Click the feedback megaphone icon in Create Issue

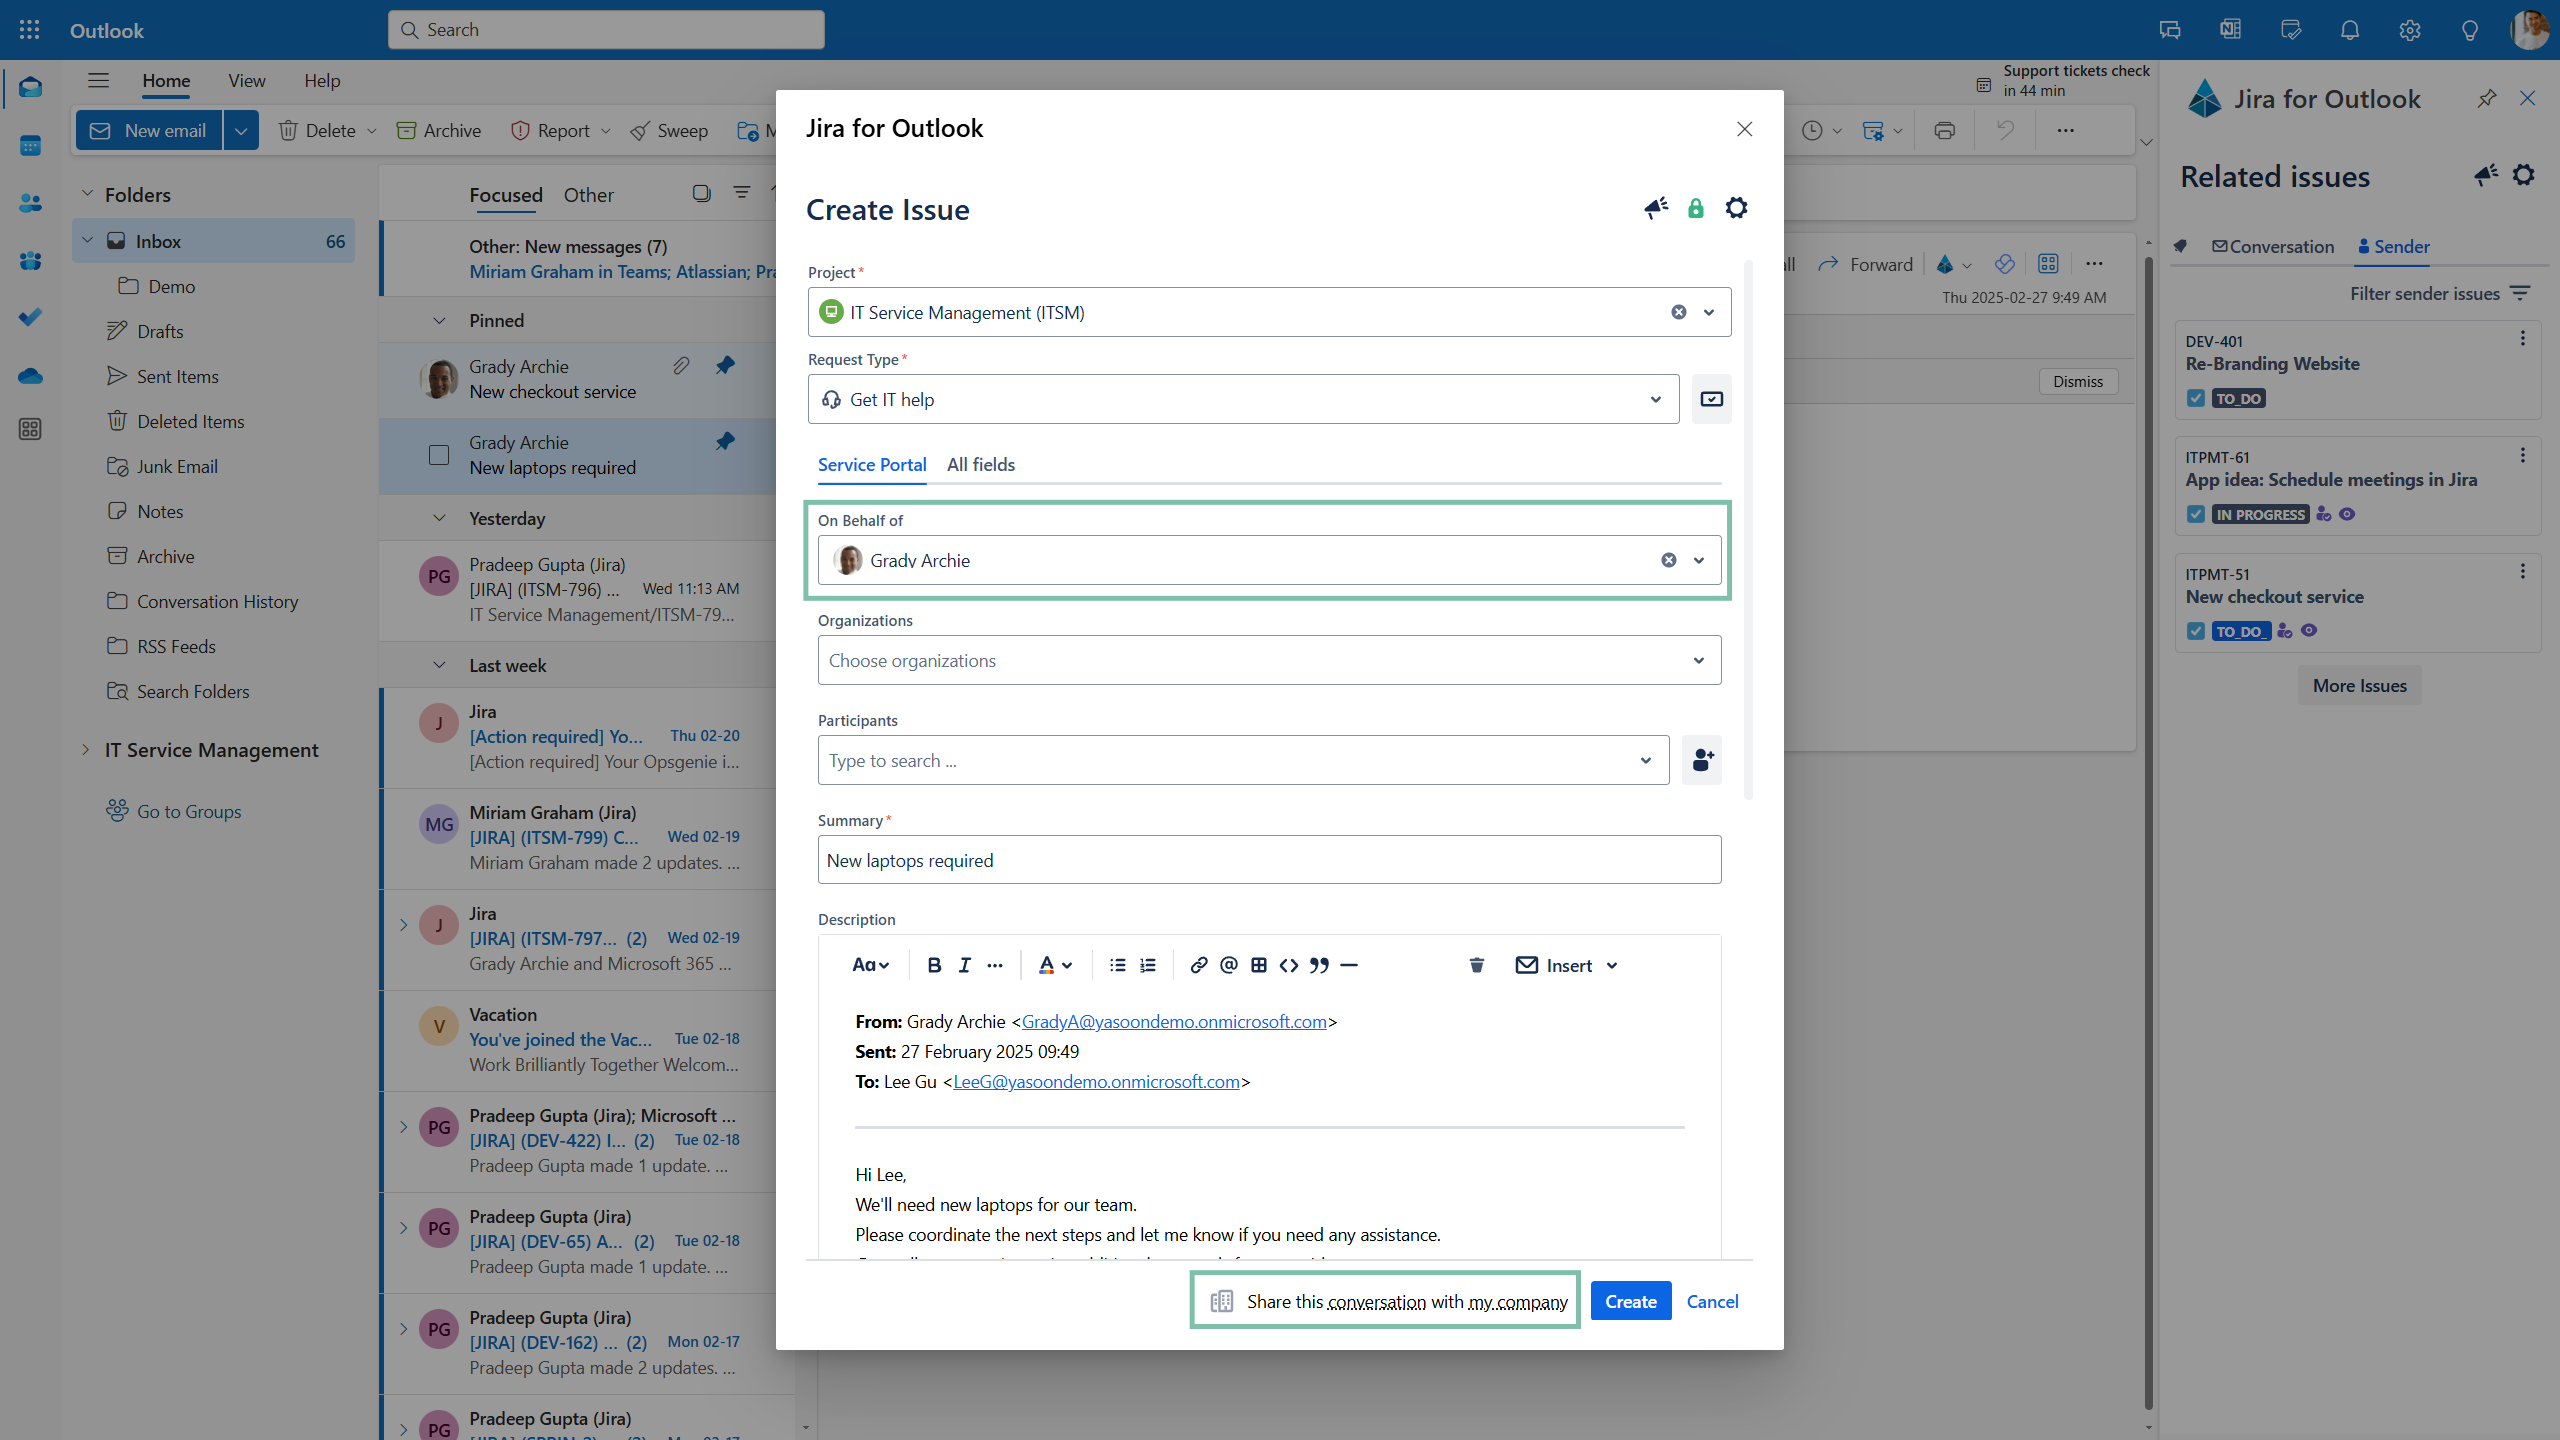click(x=1657, y=208)
